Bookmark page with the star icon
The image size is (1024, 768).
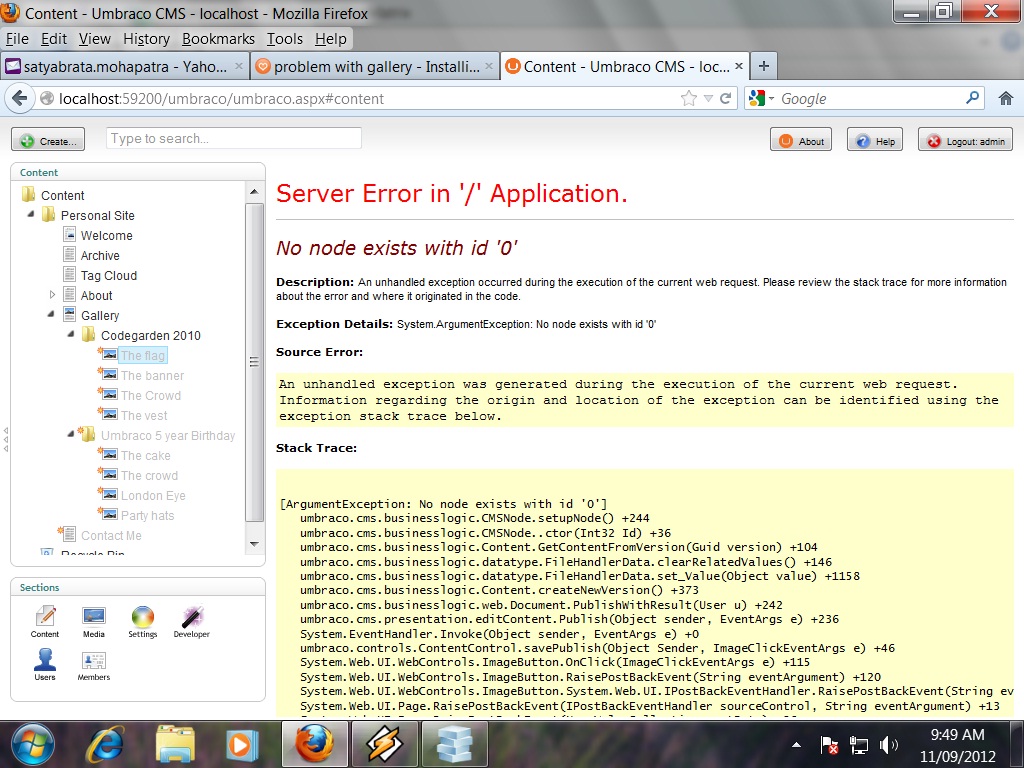(688, 99)
